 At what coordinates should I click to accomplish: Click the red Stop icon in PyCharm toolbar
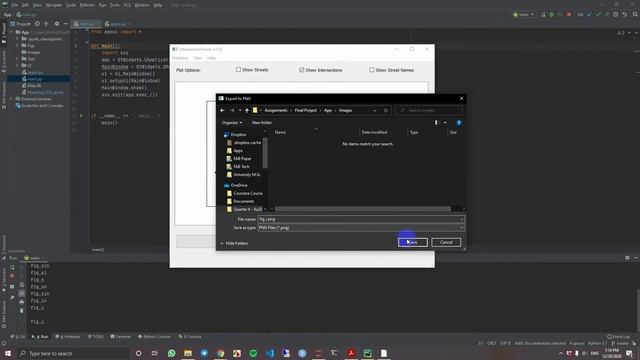569,14
